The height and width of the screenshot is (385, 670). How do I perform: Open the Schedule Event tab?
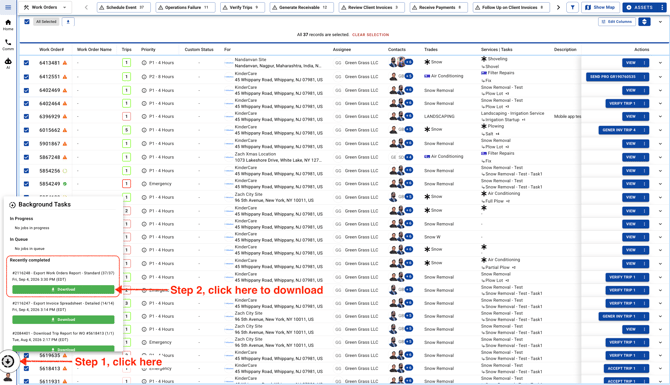tap(123, 7)
